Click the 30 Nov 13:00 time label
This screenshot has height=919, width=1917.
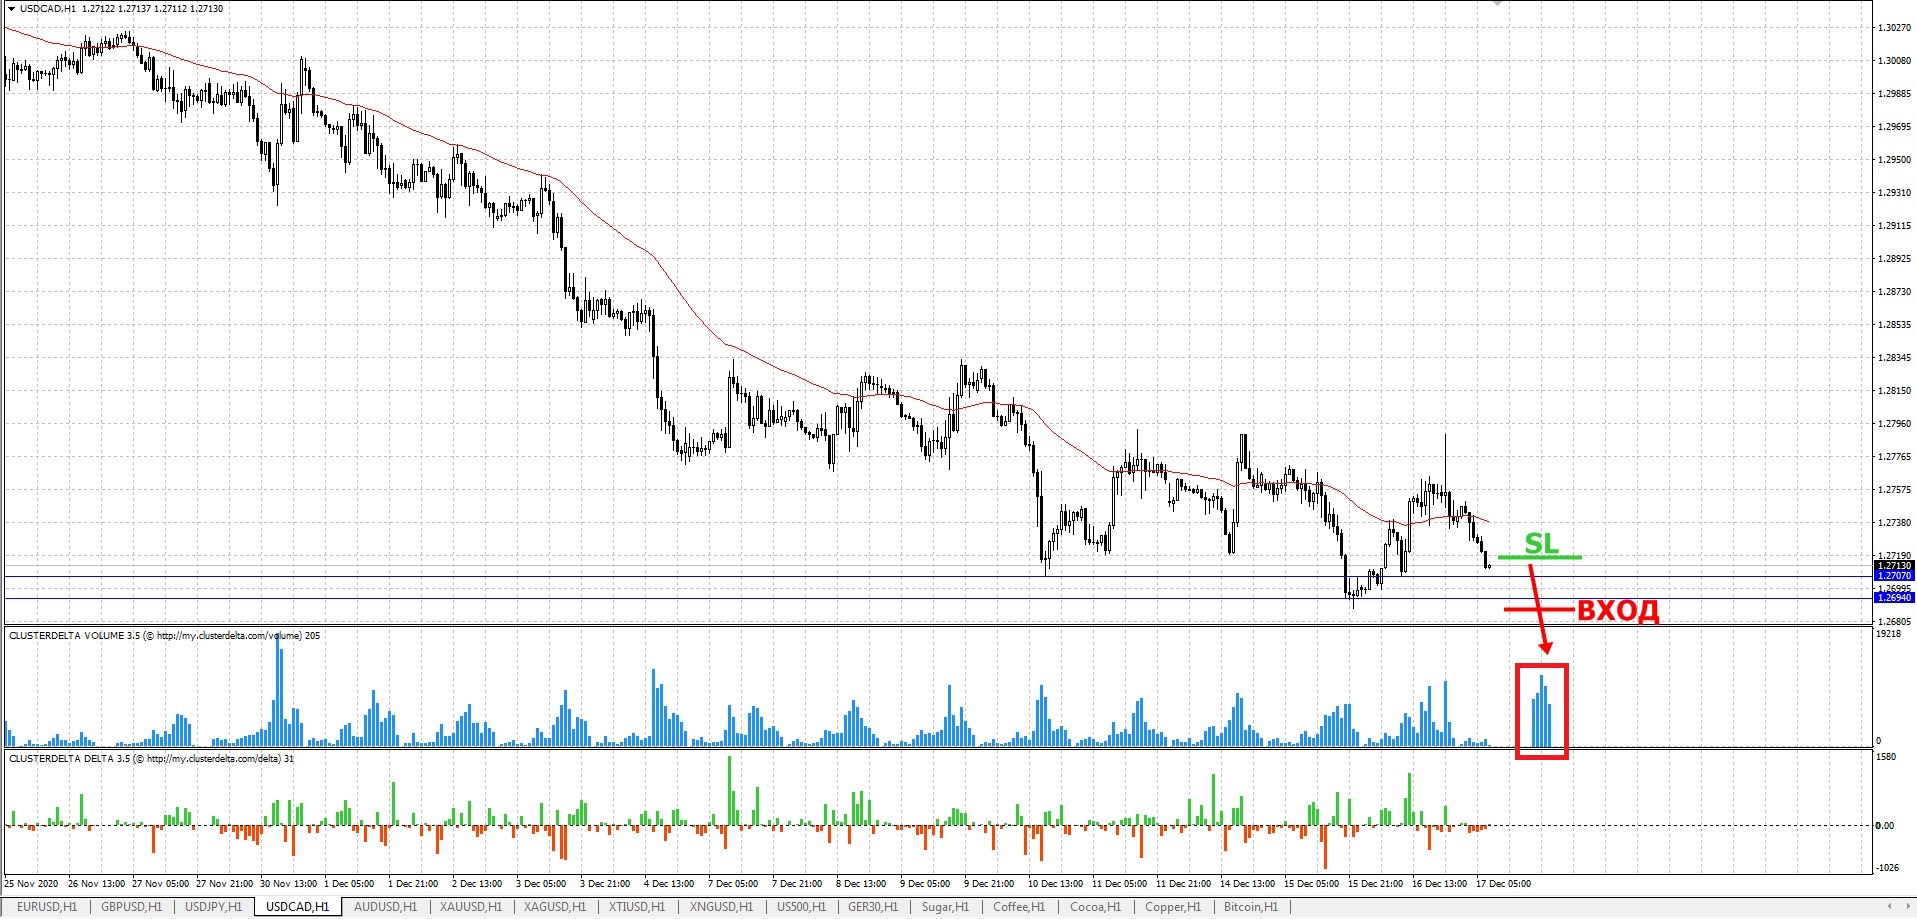288,884
